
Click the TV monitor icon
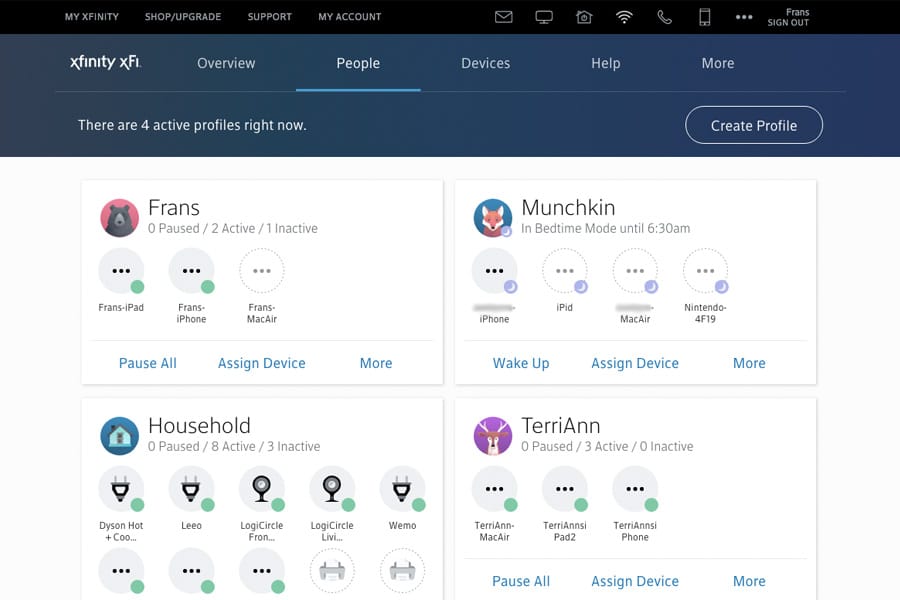coord(544,17)
